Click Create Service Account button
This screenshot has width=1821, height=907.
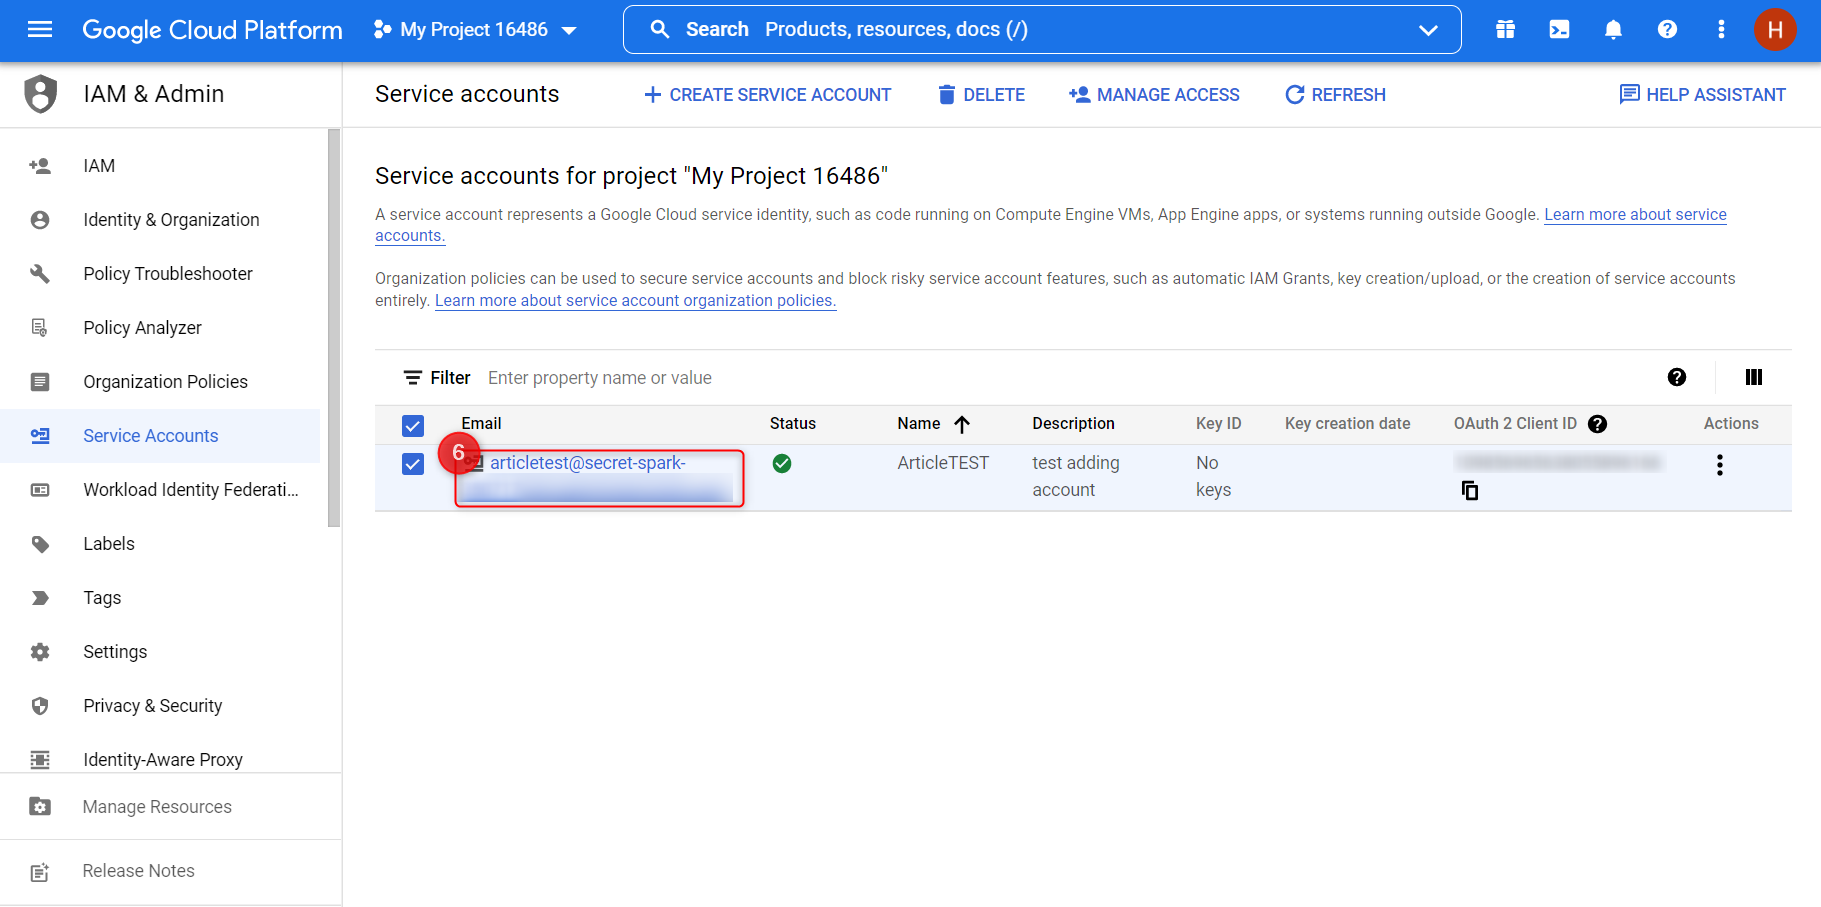[x=767, y=95]
